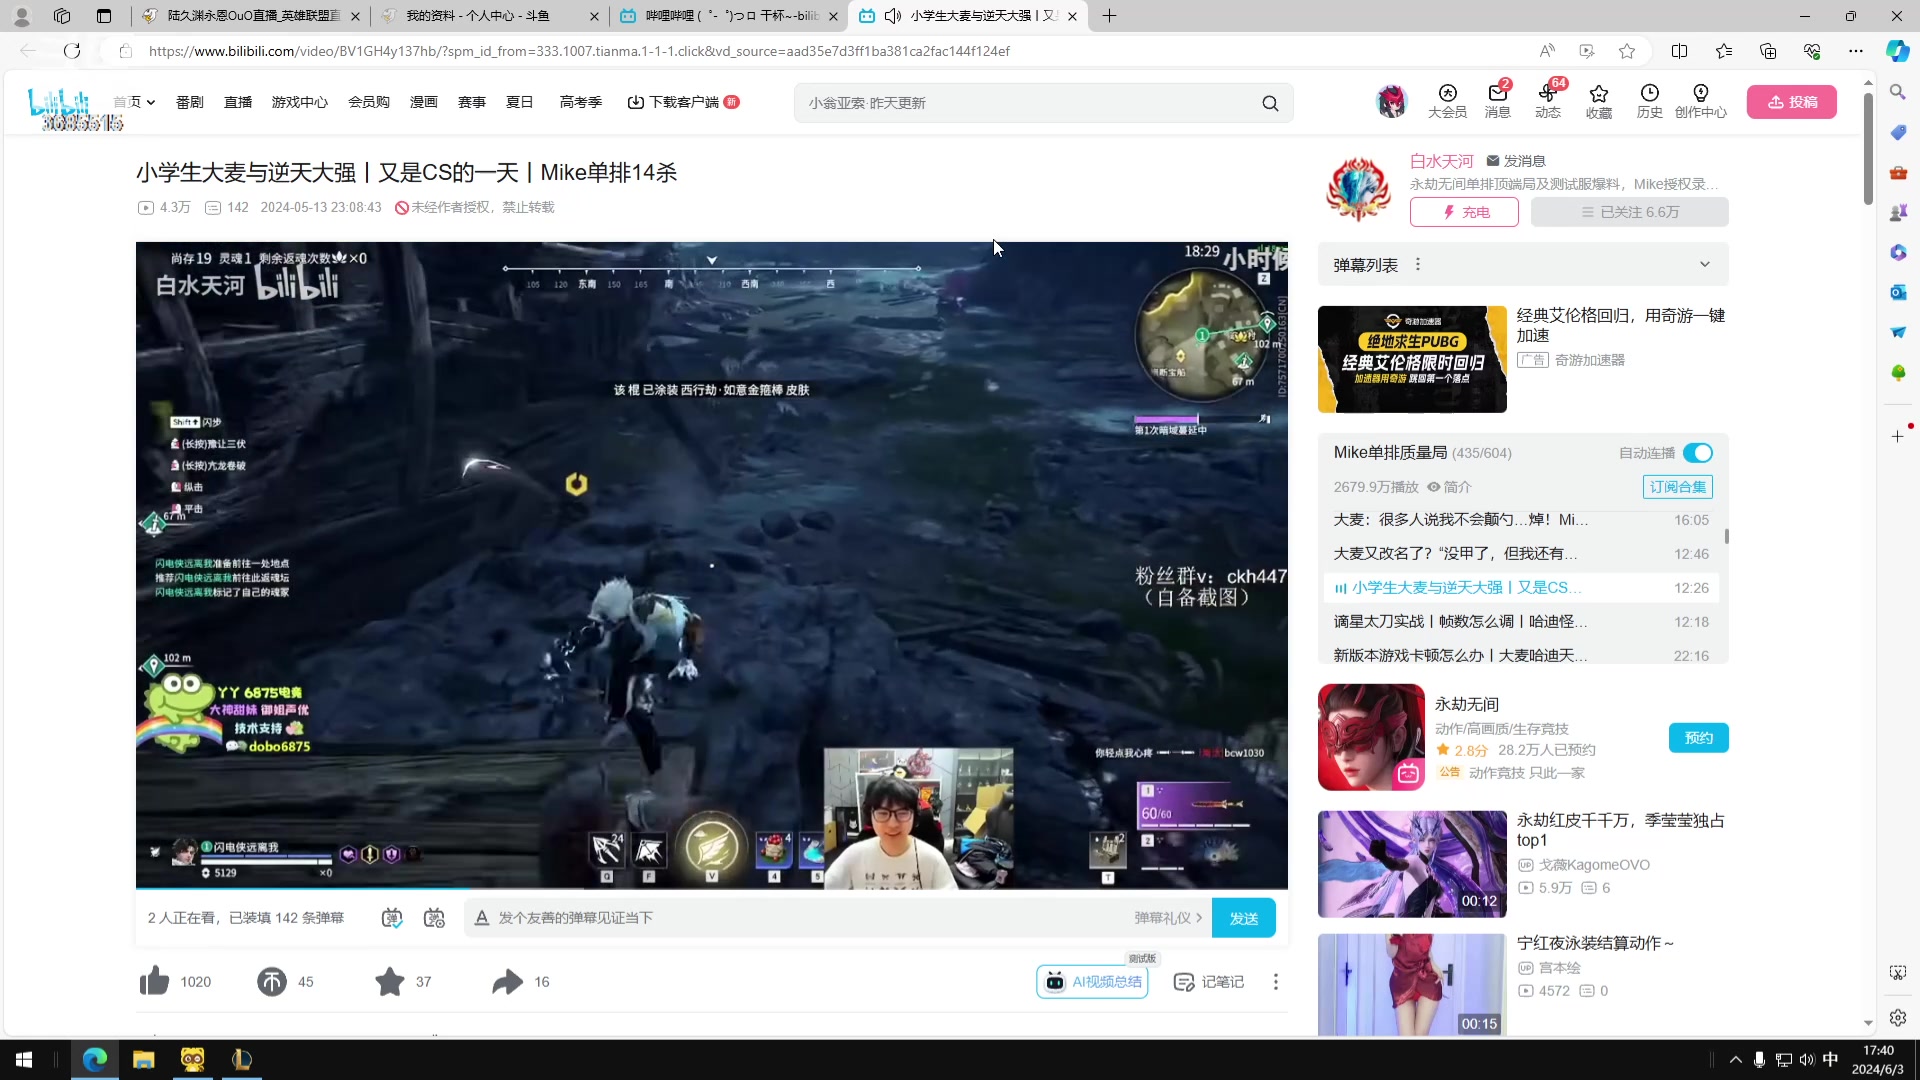The image size is (1920, 1080).
Task: Open 赛事 navigation item
Action: point(472,102)
